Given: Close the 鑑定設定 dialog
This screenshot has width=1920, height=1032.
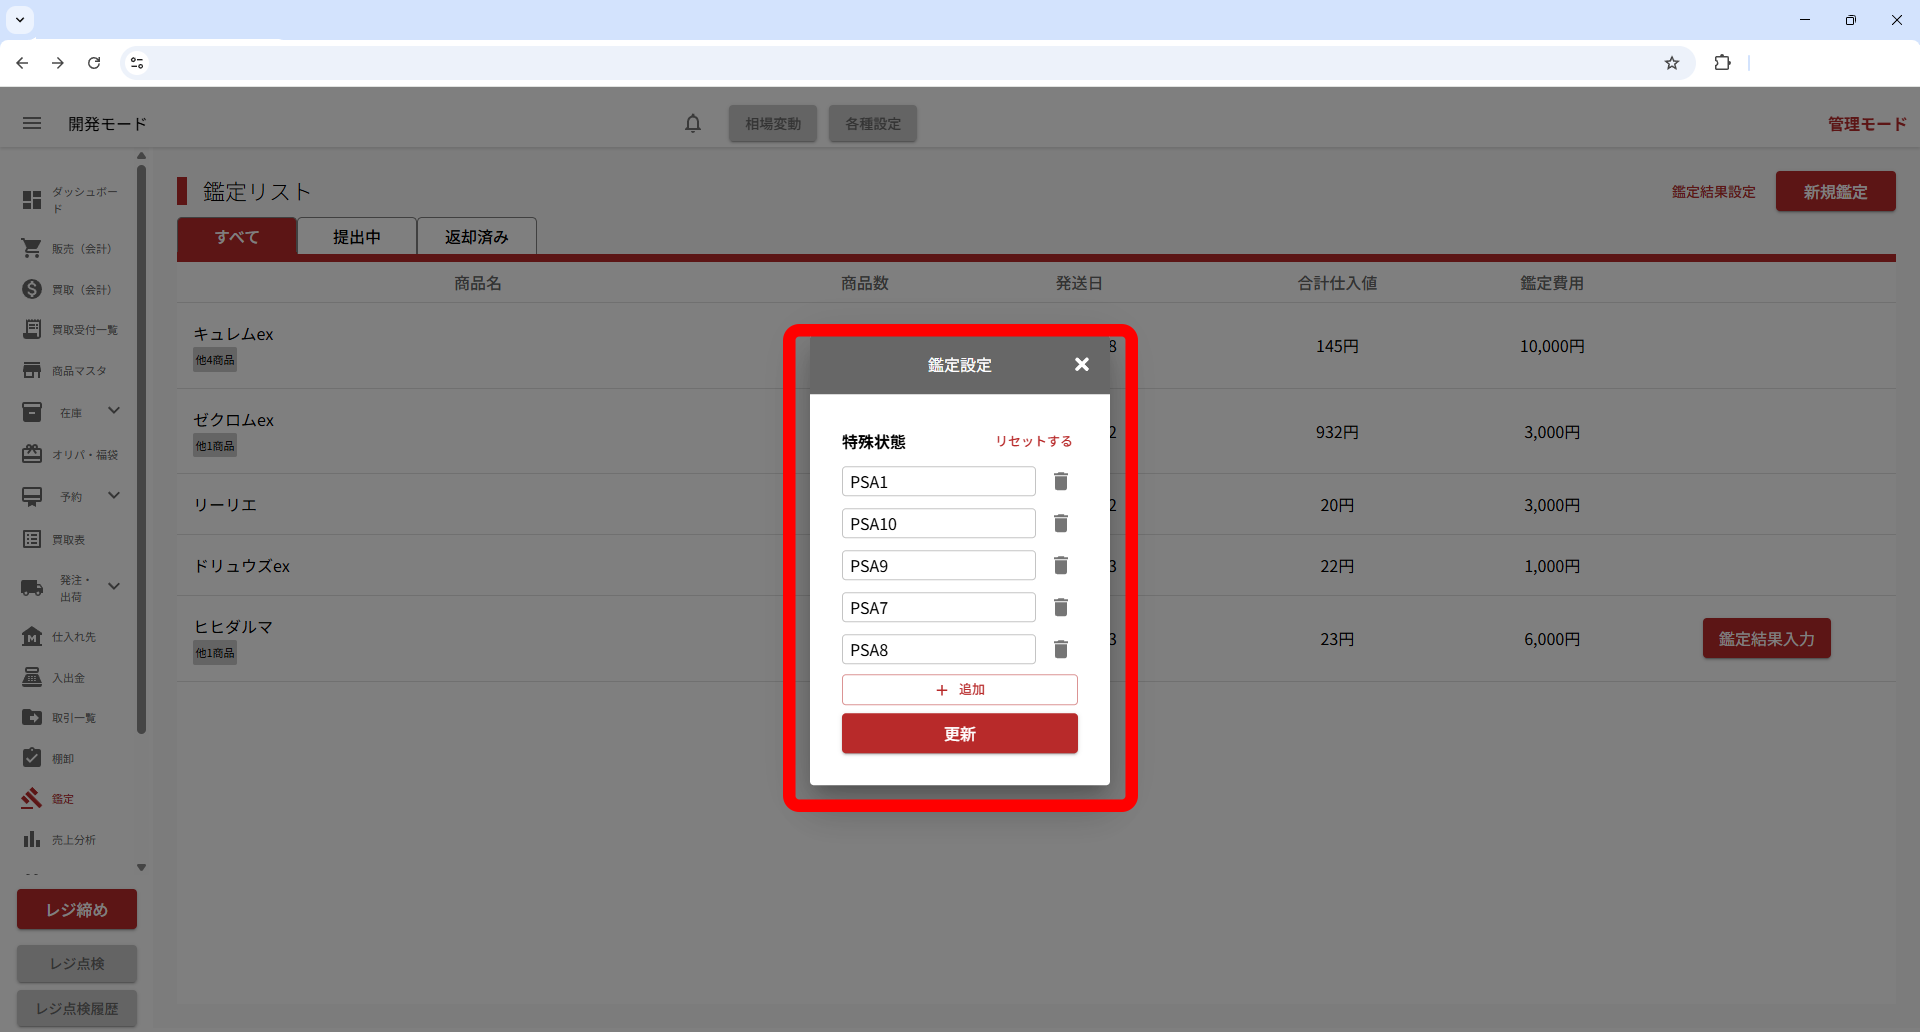Looking at the screenshot, I should [x=1081, y=365].
